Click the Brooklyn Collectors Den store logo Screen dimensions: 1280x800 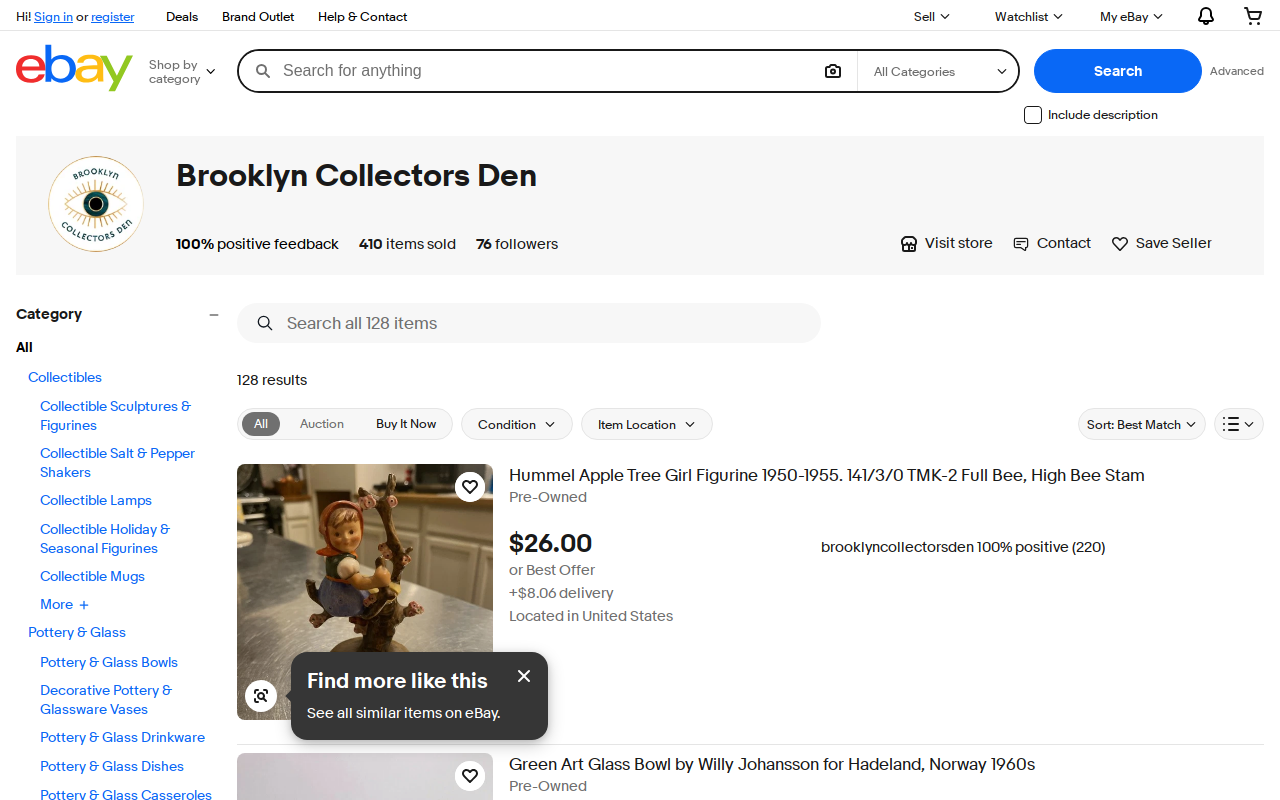click(x=96, y=204)
